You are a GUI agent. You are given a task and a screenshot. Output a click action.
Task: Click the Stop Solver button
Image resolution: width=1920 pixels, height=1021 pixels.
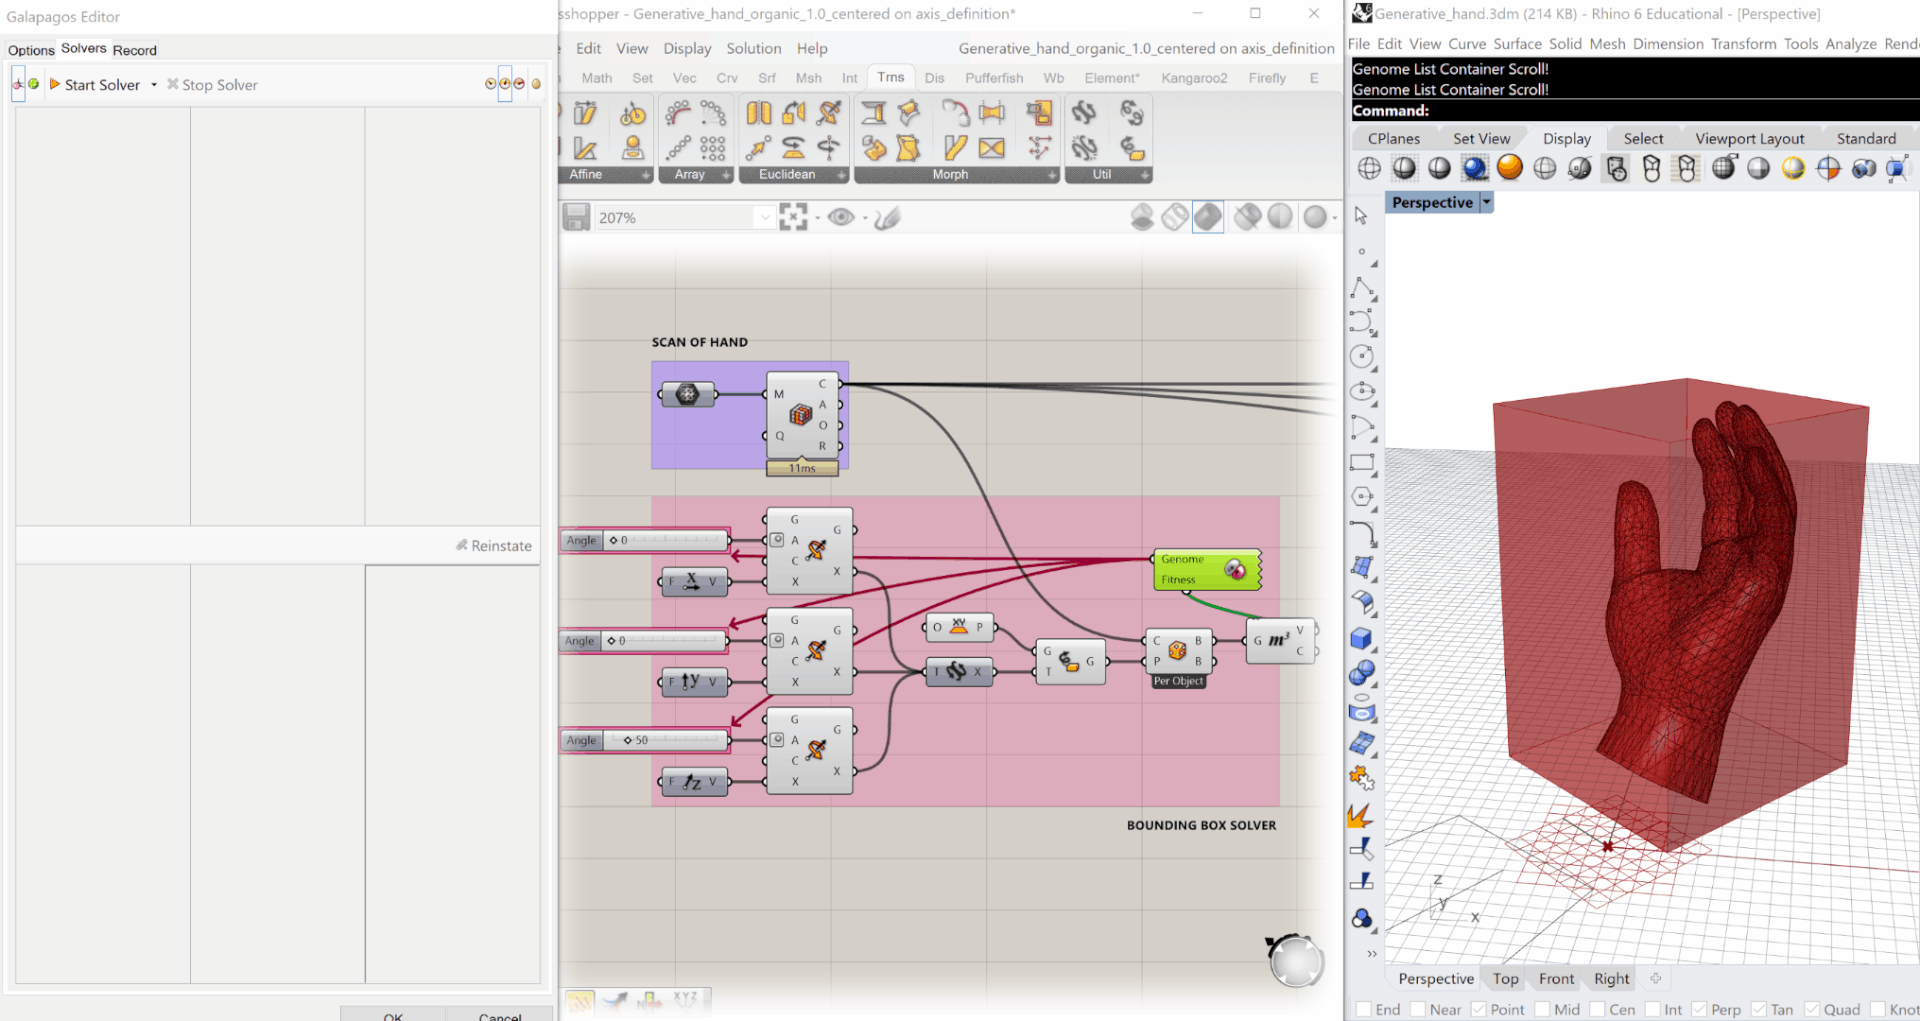pyautogui.click(x=212, y=85)
